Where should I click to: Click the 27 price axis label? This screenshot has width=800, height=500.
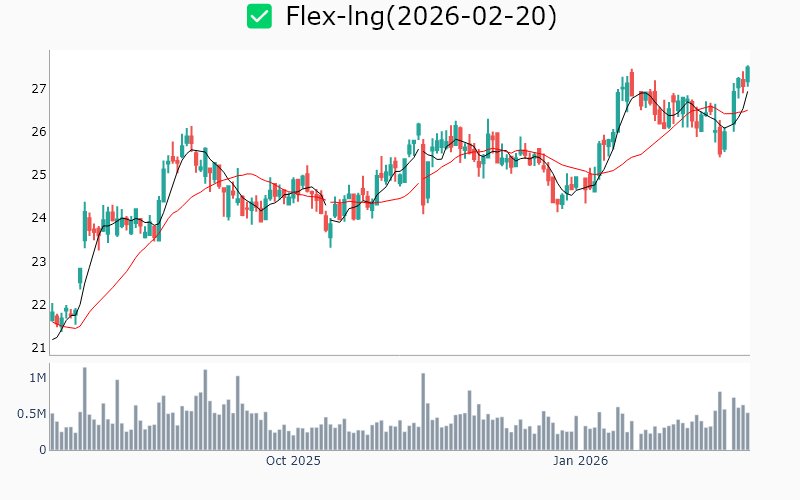click(x=37, y=89)
